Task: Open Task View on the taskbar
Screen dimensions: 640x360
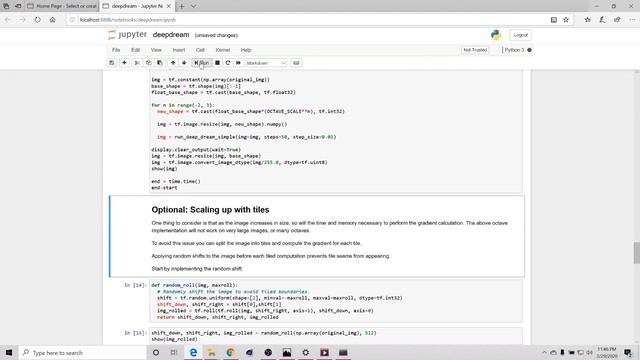Action: [174, 352]
